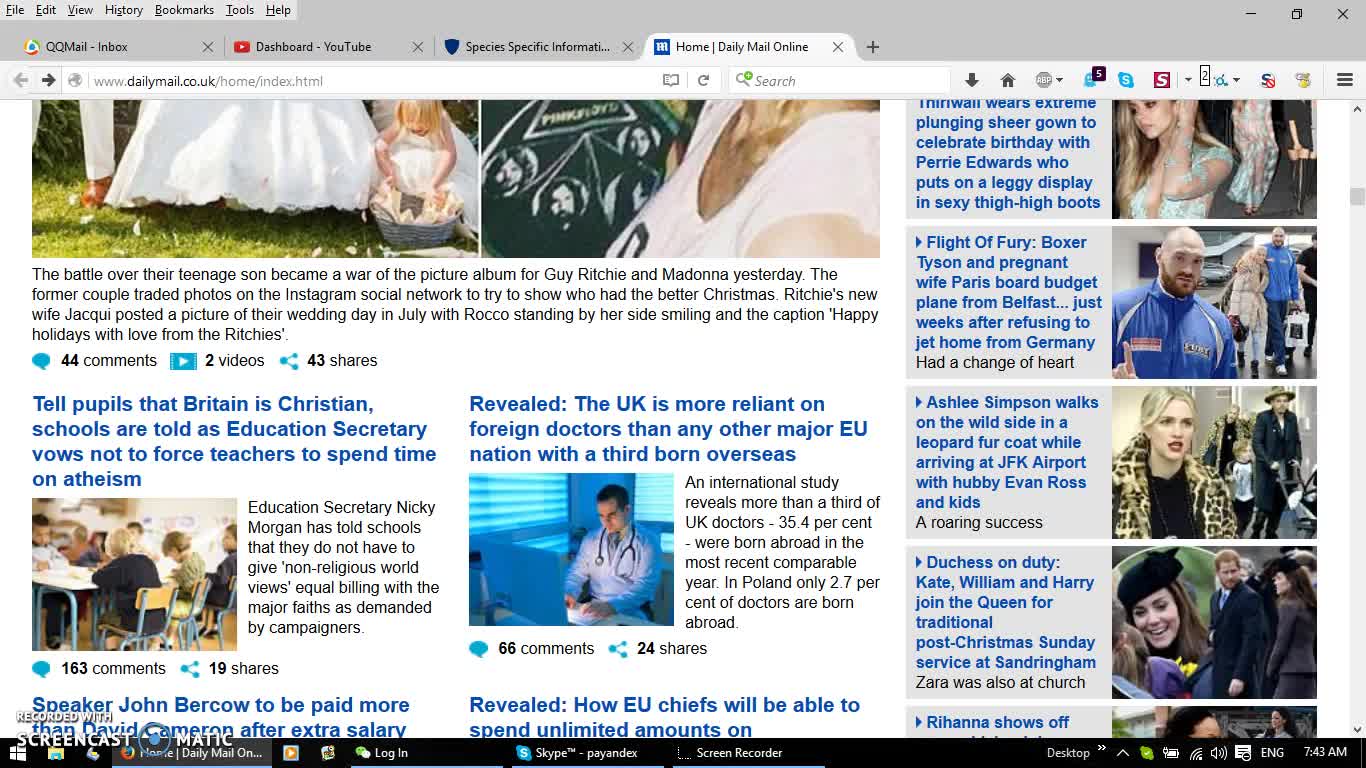Open 'UK is more reliant on foreign doctors' headline
The image size is (1366, 768).
point(668,429)
